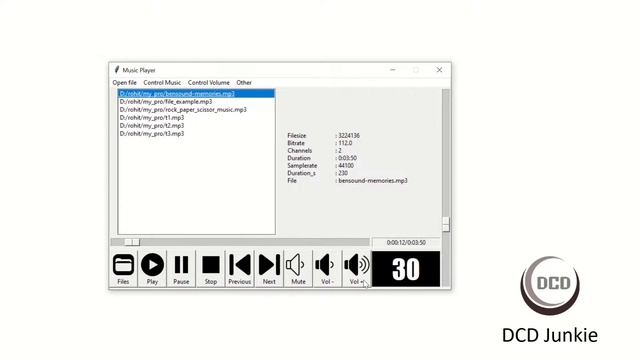Select file_example.mp3 in the playlist

pos(196,102)
